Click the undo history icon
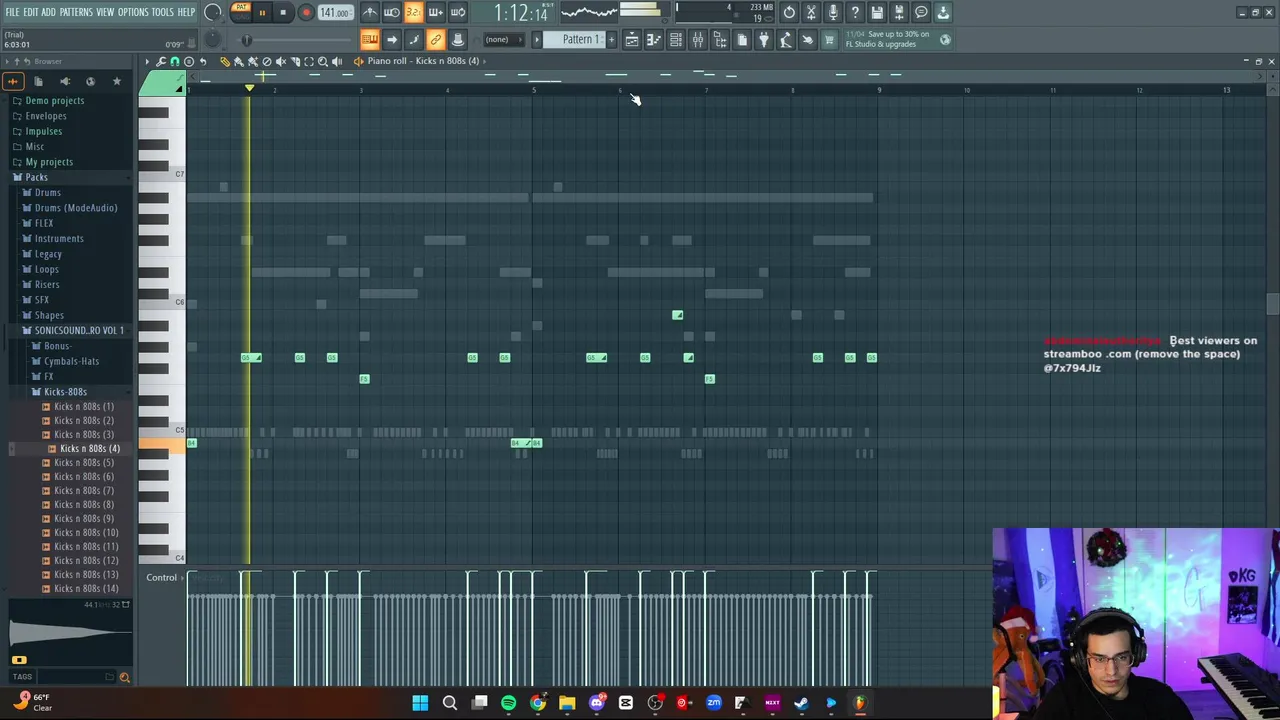1280x720 pixels. click(789, 13)
